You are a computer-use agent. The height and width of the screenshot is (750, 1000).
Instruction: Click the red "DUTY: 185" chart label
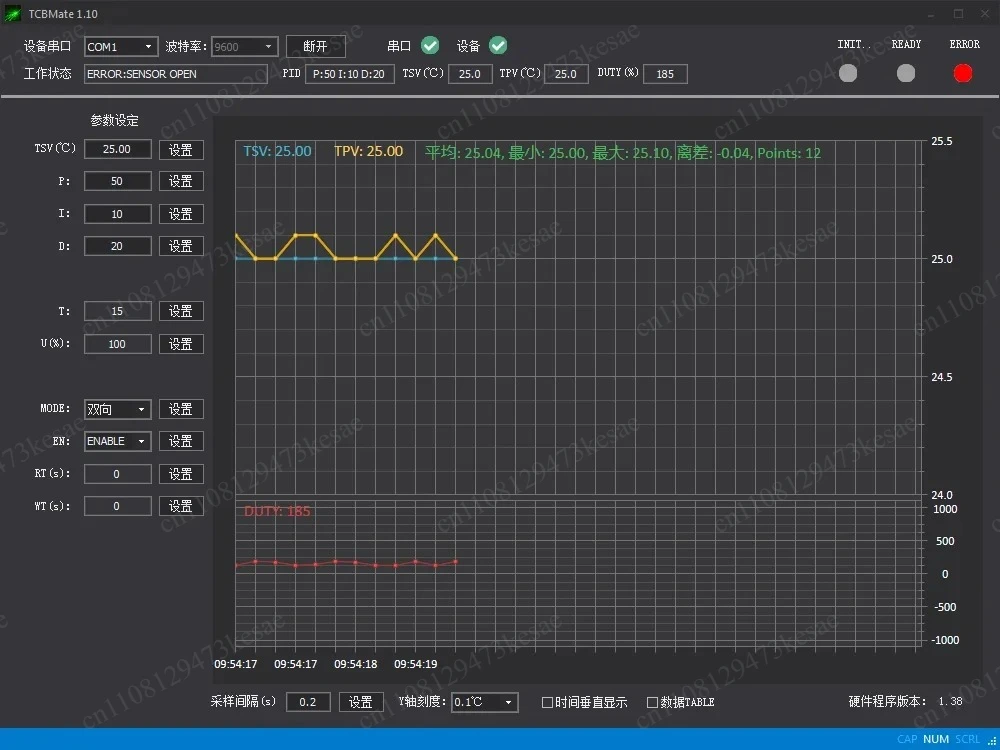(x=277, y=511)
